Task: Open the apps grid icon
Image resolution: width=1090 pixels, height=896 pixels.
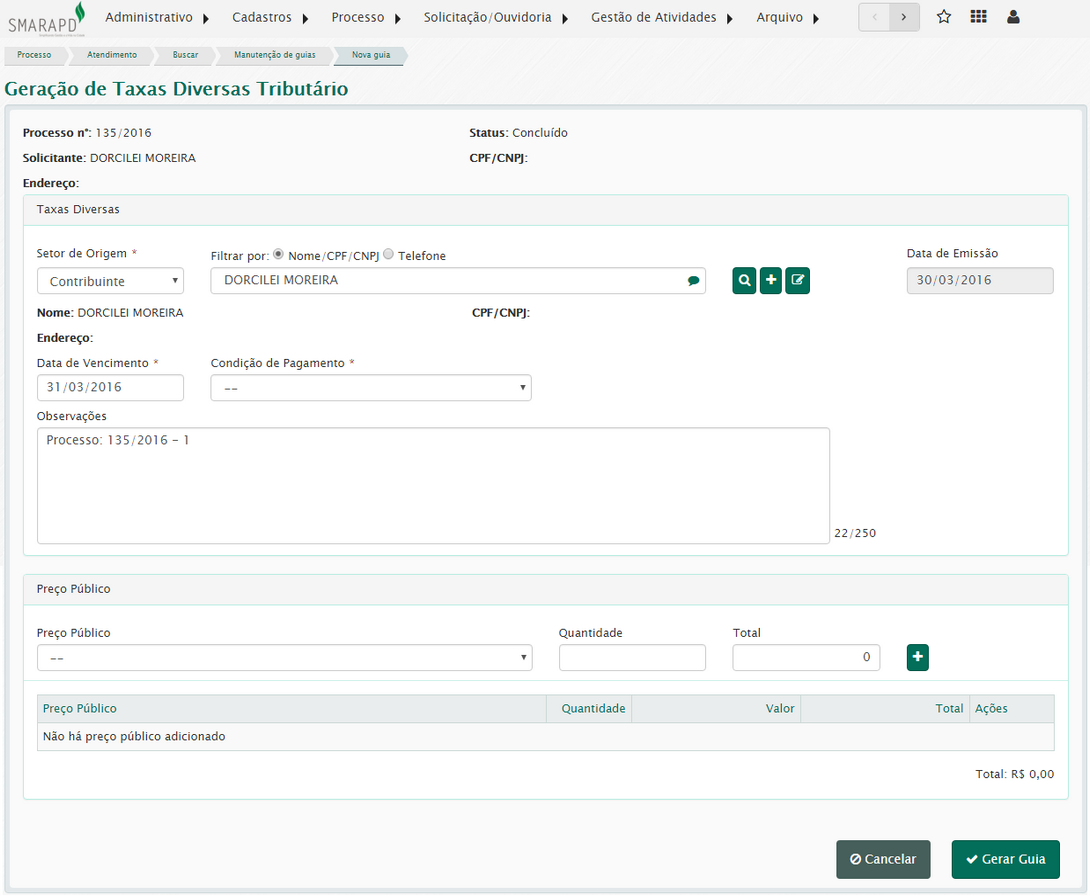Action: [978, 17]
